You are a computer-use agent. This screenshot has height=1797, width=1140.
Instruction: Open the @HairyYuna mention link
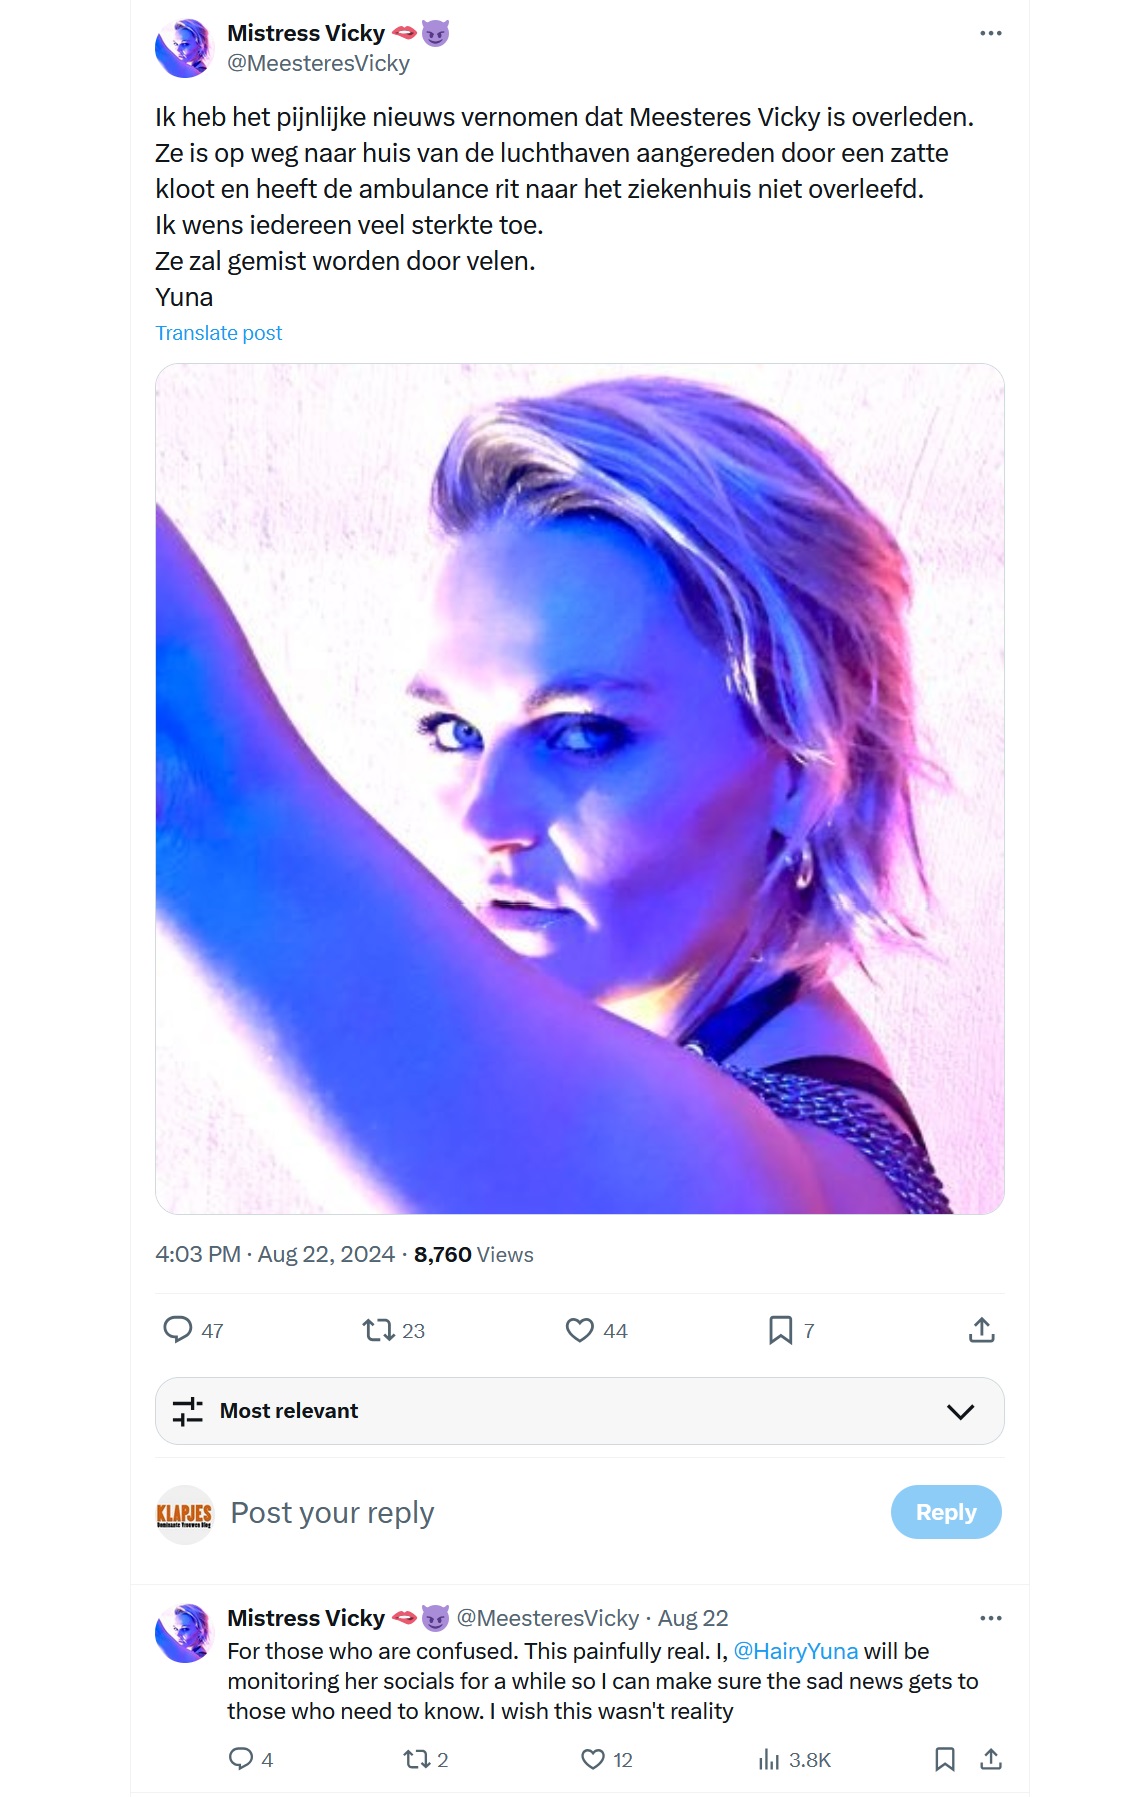coord(795,1651)
